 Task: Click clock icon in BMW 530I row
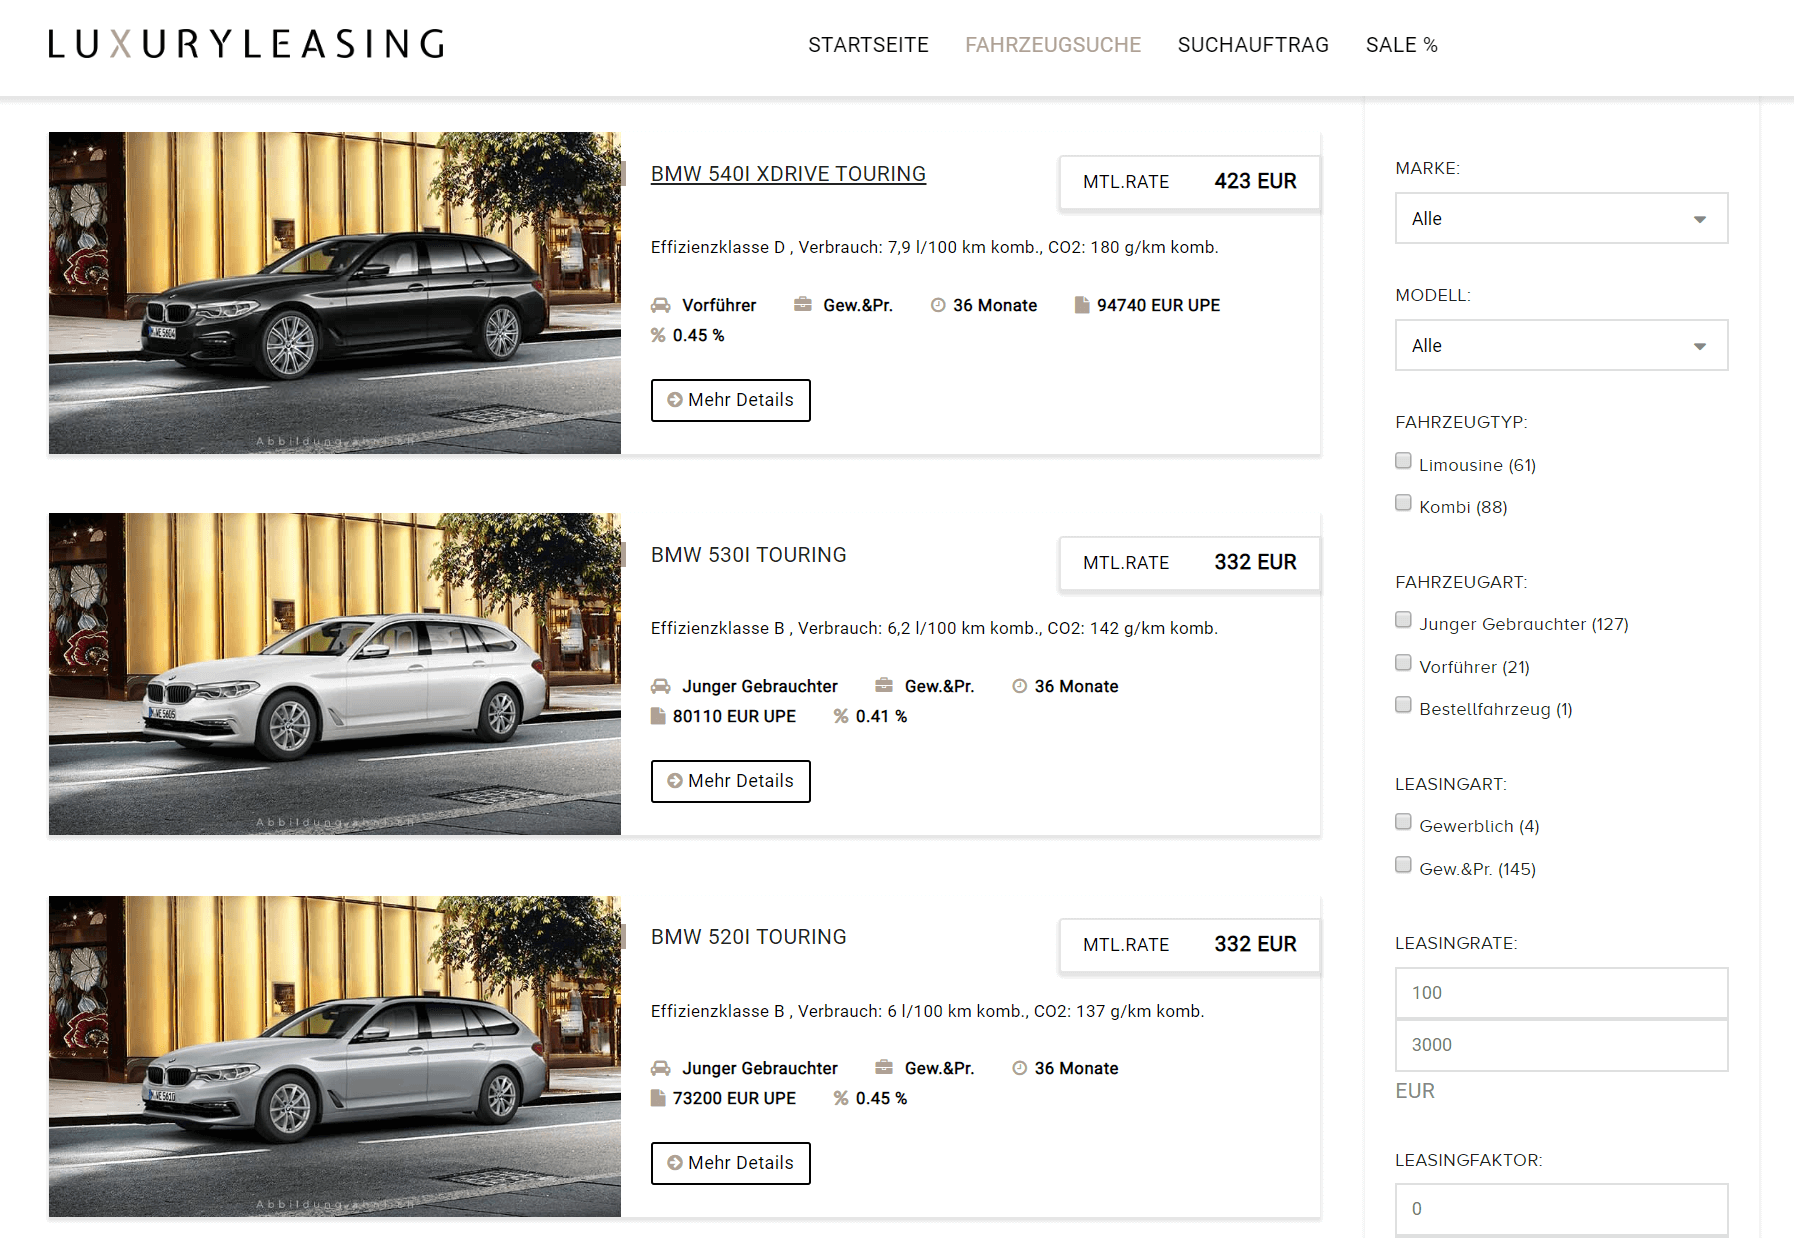(x=1020, y=686)
